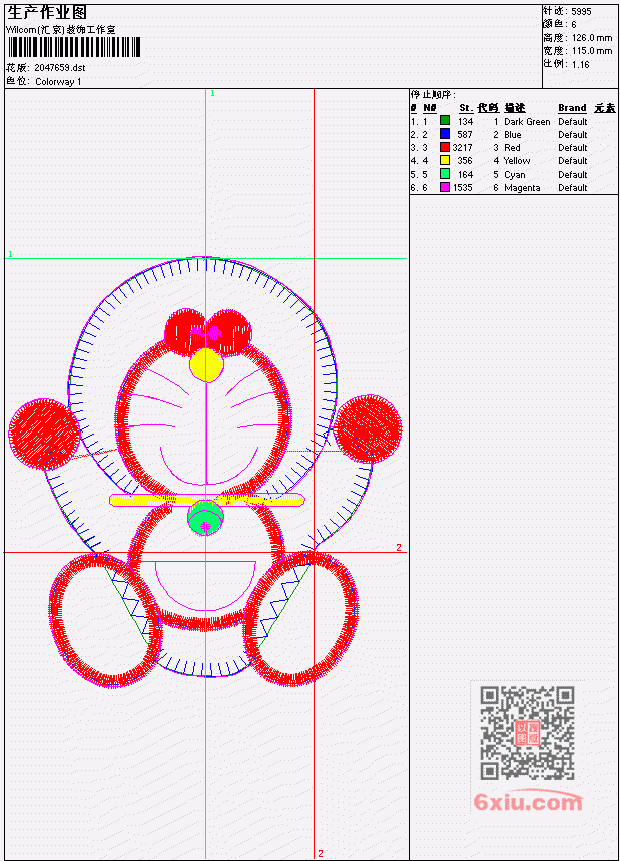Select the Yellow color swatch in row 4

pos(445,160)
